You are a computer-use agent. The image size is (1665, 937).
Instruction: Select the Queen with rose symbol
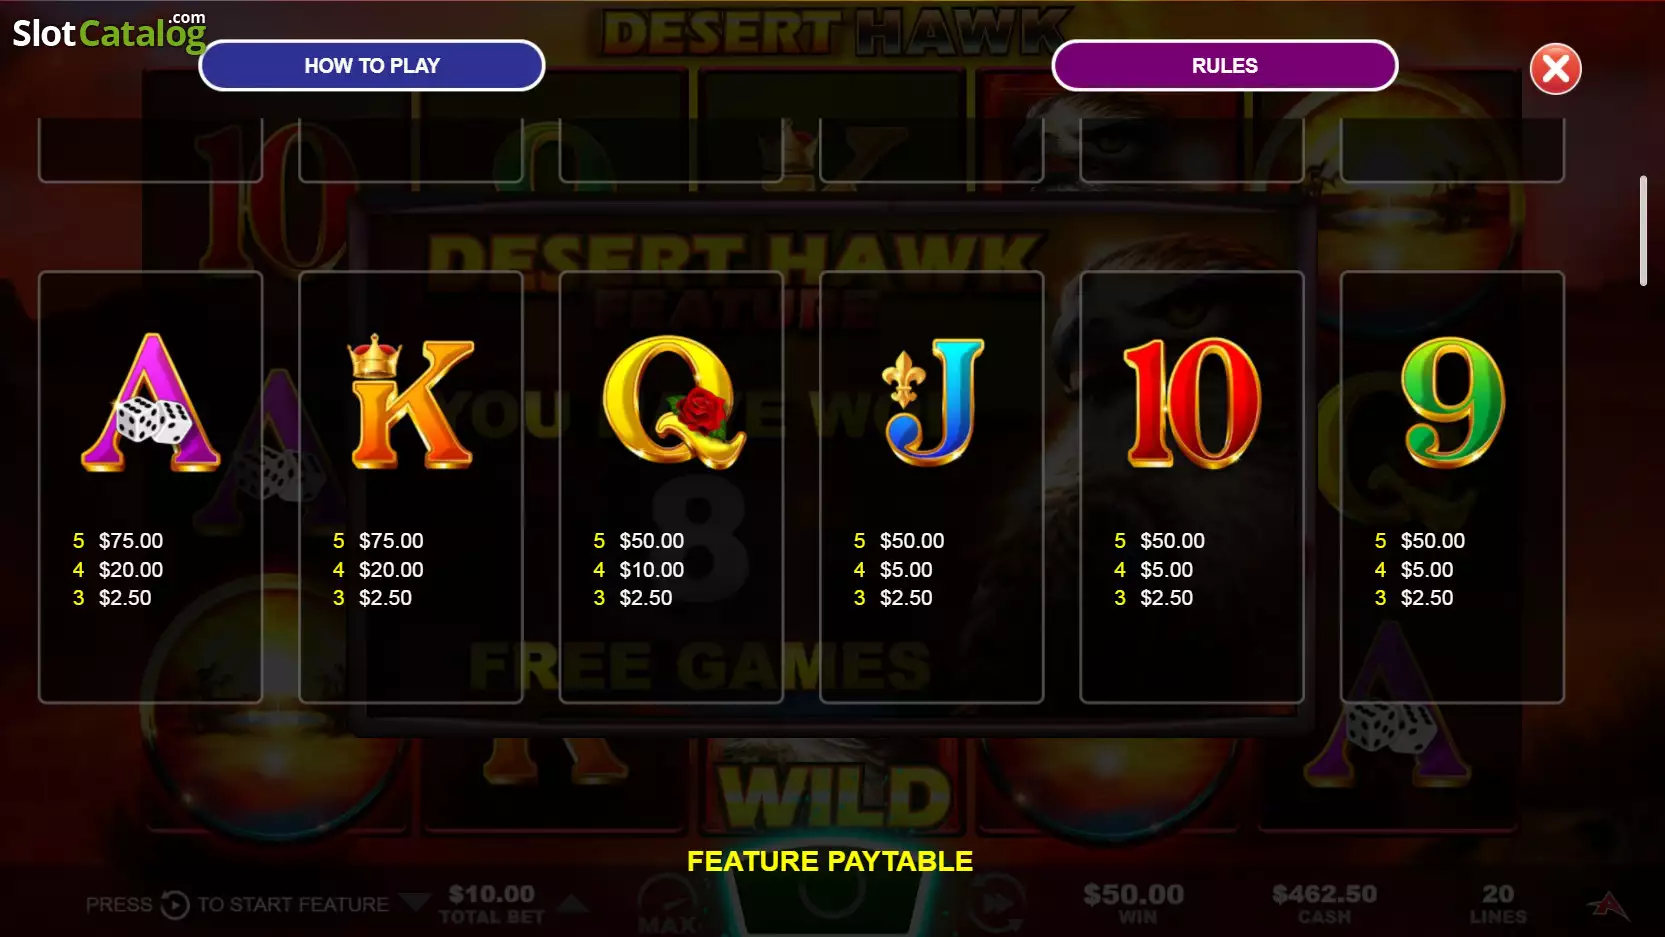pos(674,402)
